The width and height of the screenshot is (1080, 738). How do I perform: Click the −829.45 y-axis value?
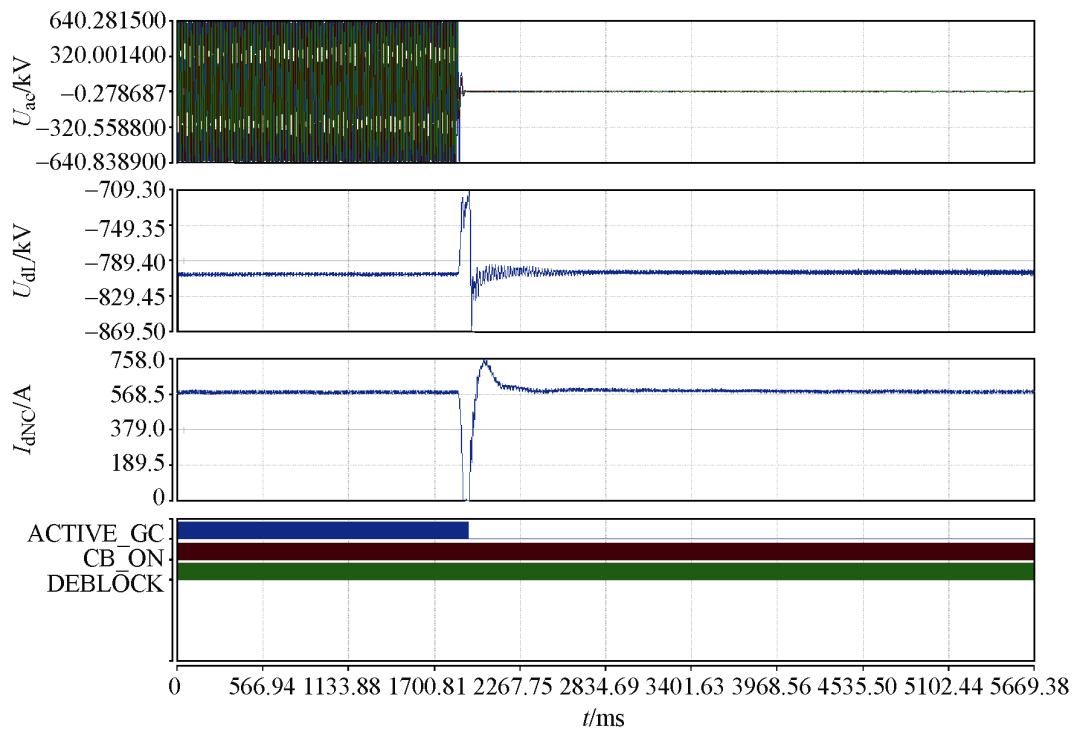[x=125, y=297]
